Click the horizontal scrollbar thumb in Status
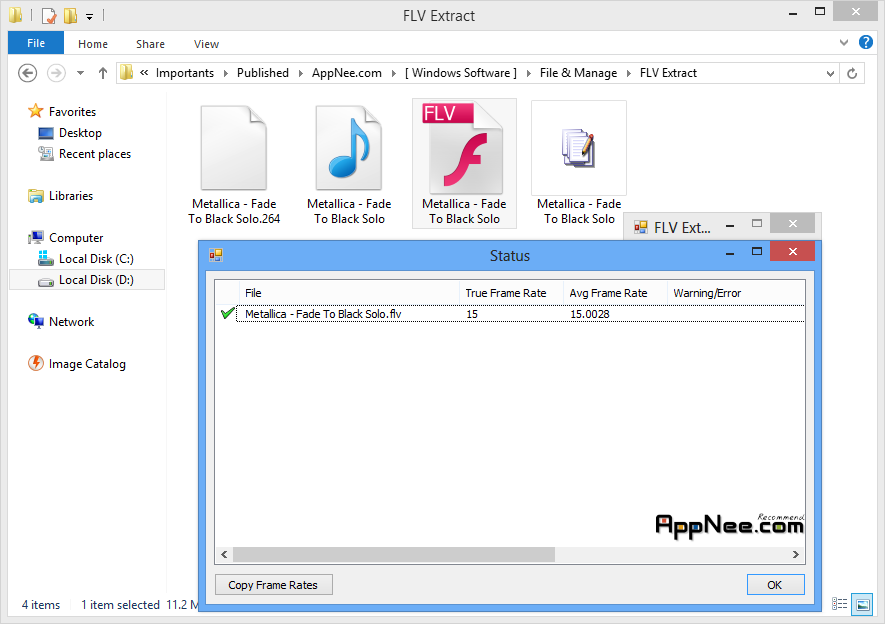Viewport: 885px width, 624px height. tap(394, 555)
